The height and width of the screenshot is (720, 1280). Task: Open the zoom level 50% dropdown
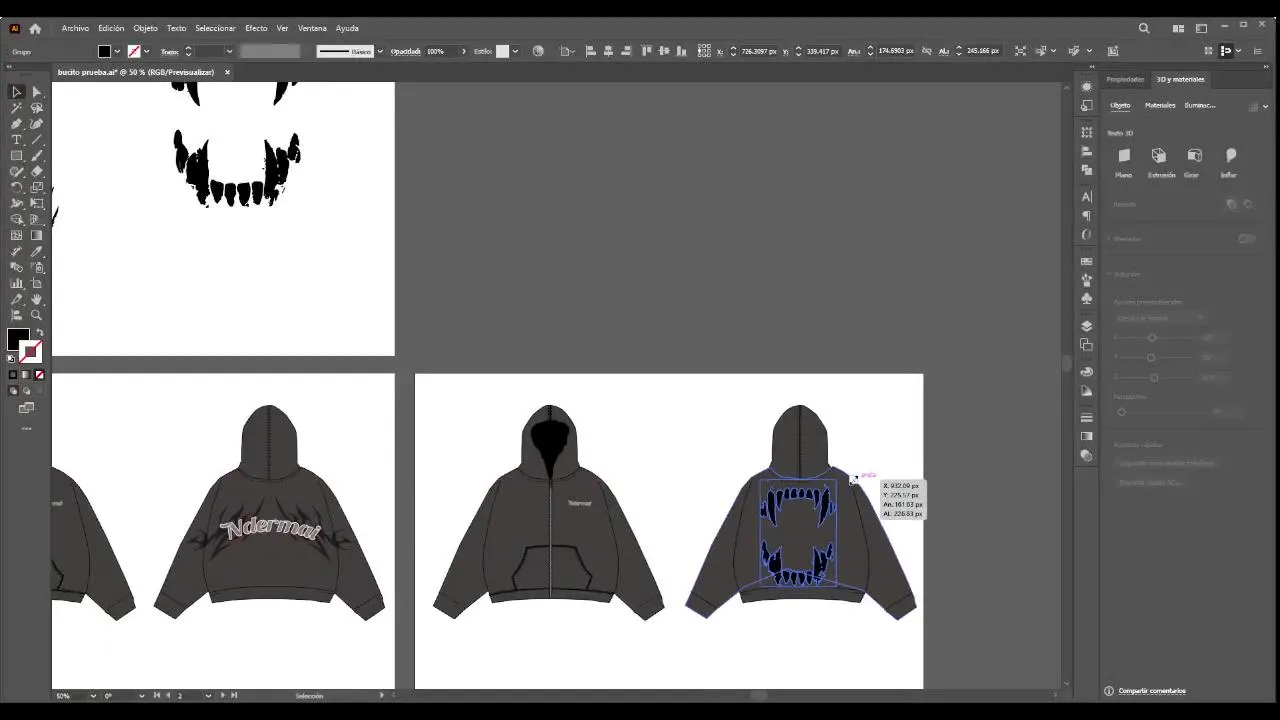click(x=93, y=695)
